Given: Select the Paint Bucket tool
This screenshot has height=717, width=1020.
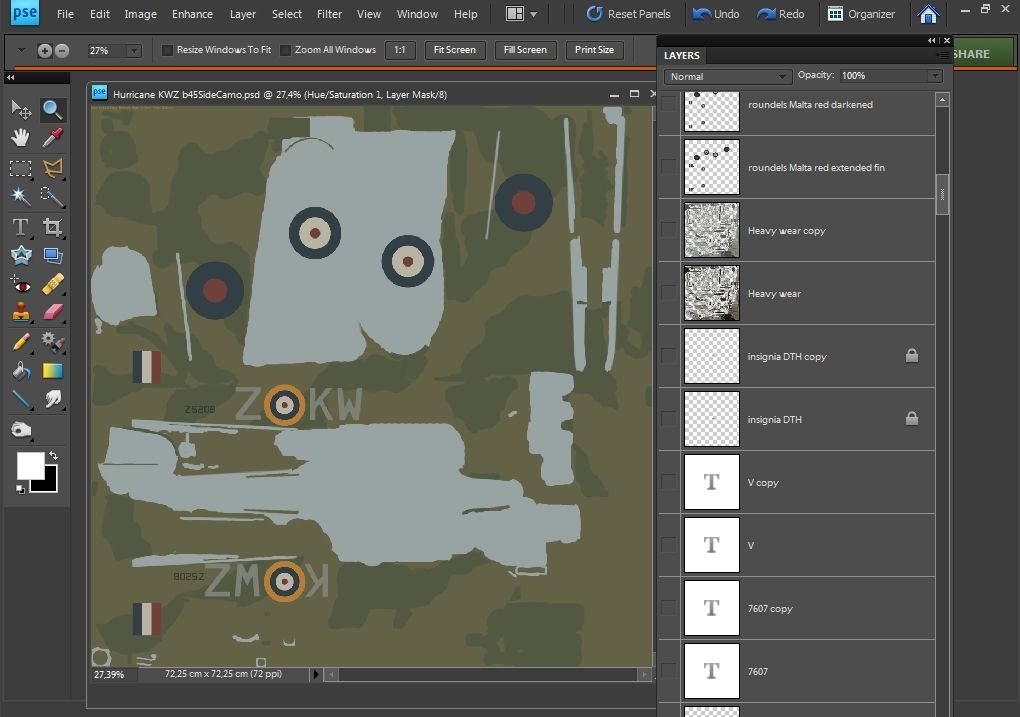Looking at the screenshot, I should [x=20, y=371].
